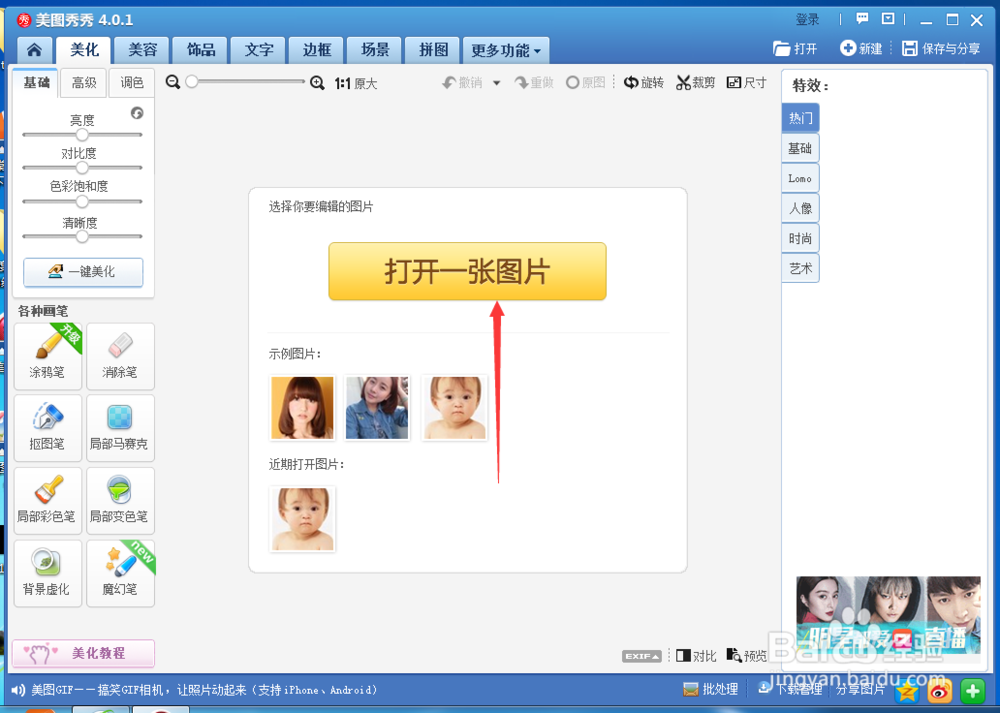This screenshot has height=713, width=1000.
Task: Click the 旋转 rotate tool
Action: (644, 83)
